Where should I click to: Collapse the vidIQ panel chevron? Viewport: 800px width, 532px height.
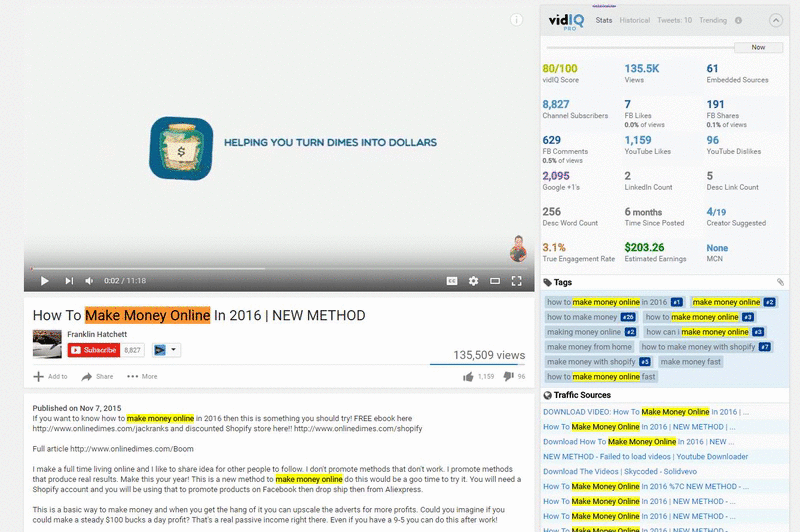tap(776, 20)
